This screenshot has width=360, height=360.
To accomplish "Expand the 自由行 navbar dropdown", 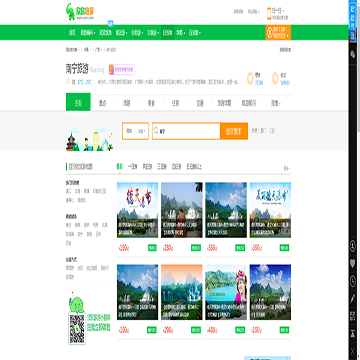I will click(137, 33).
